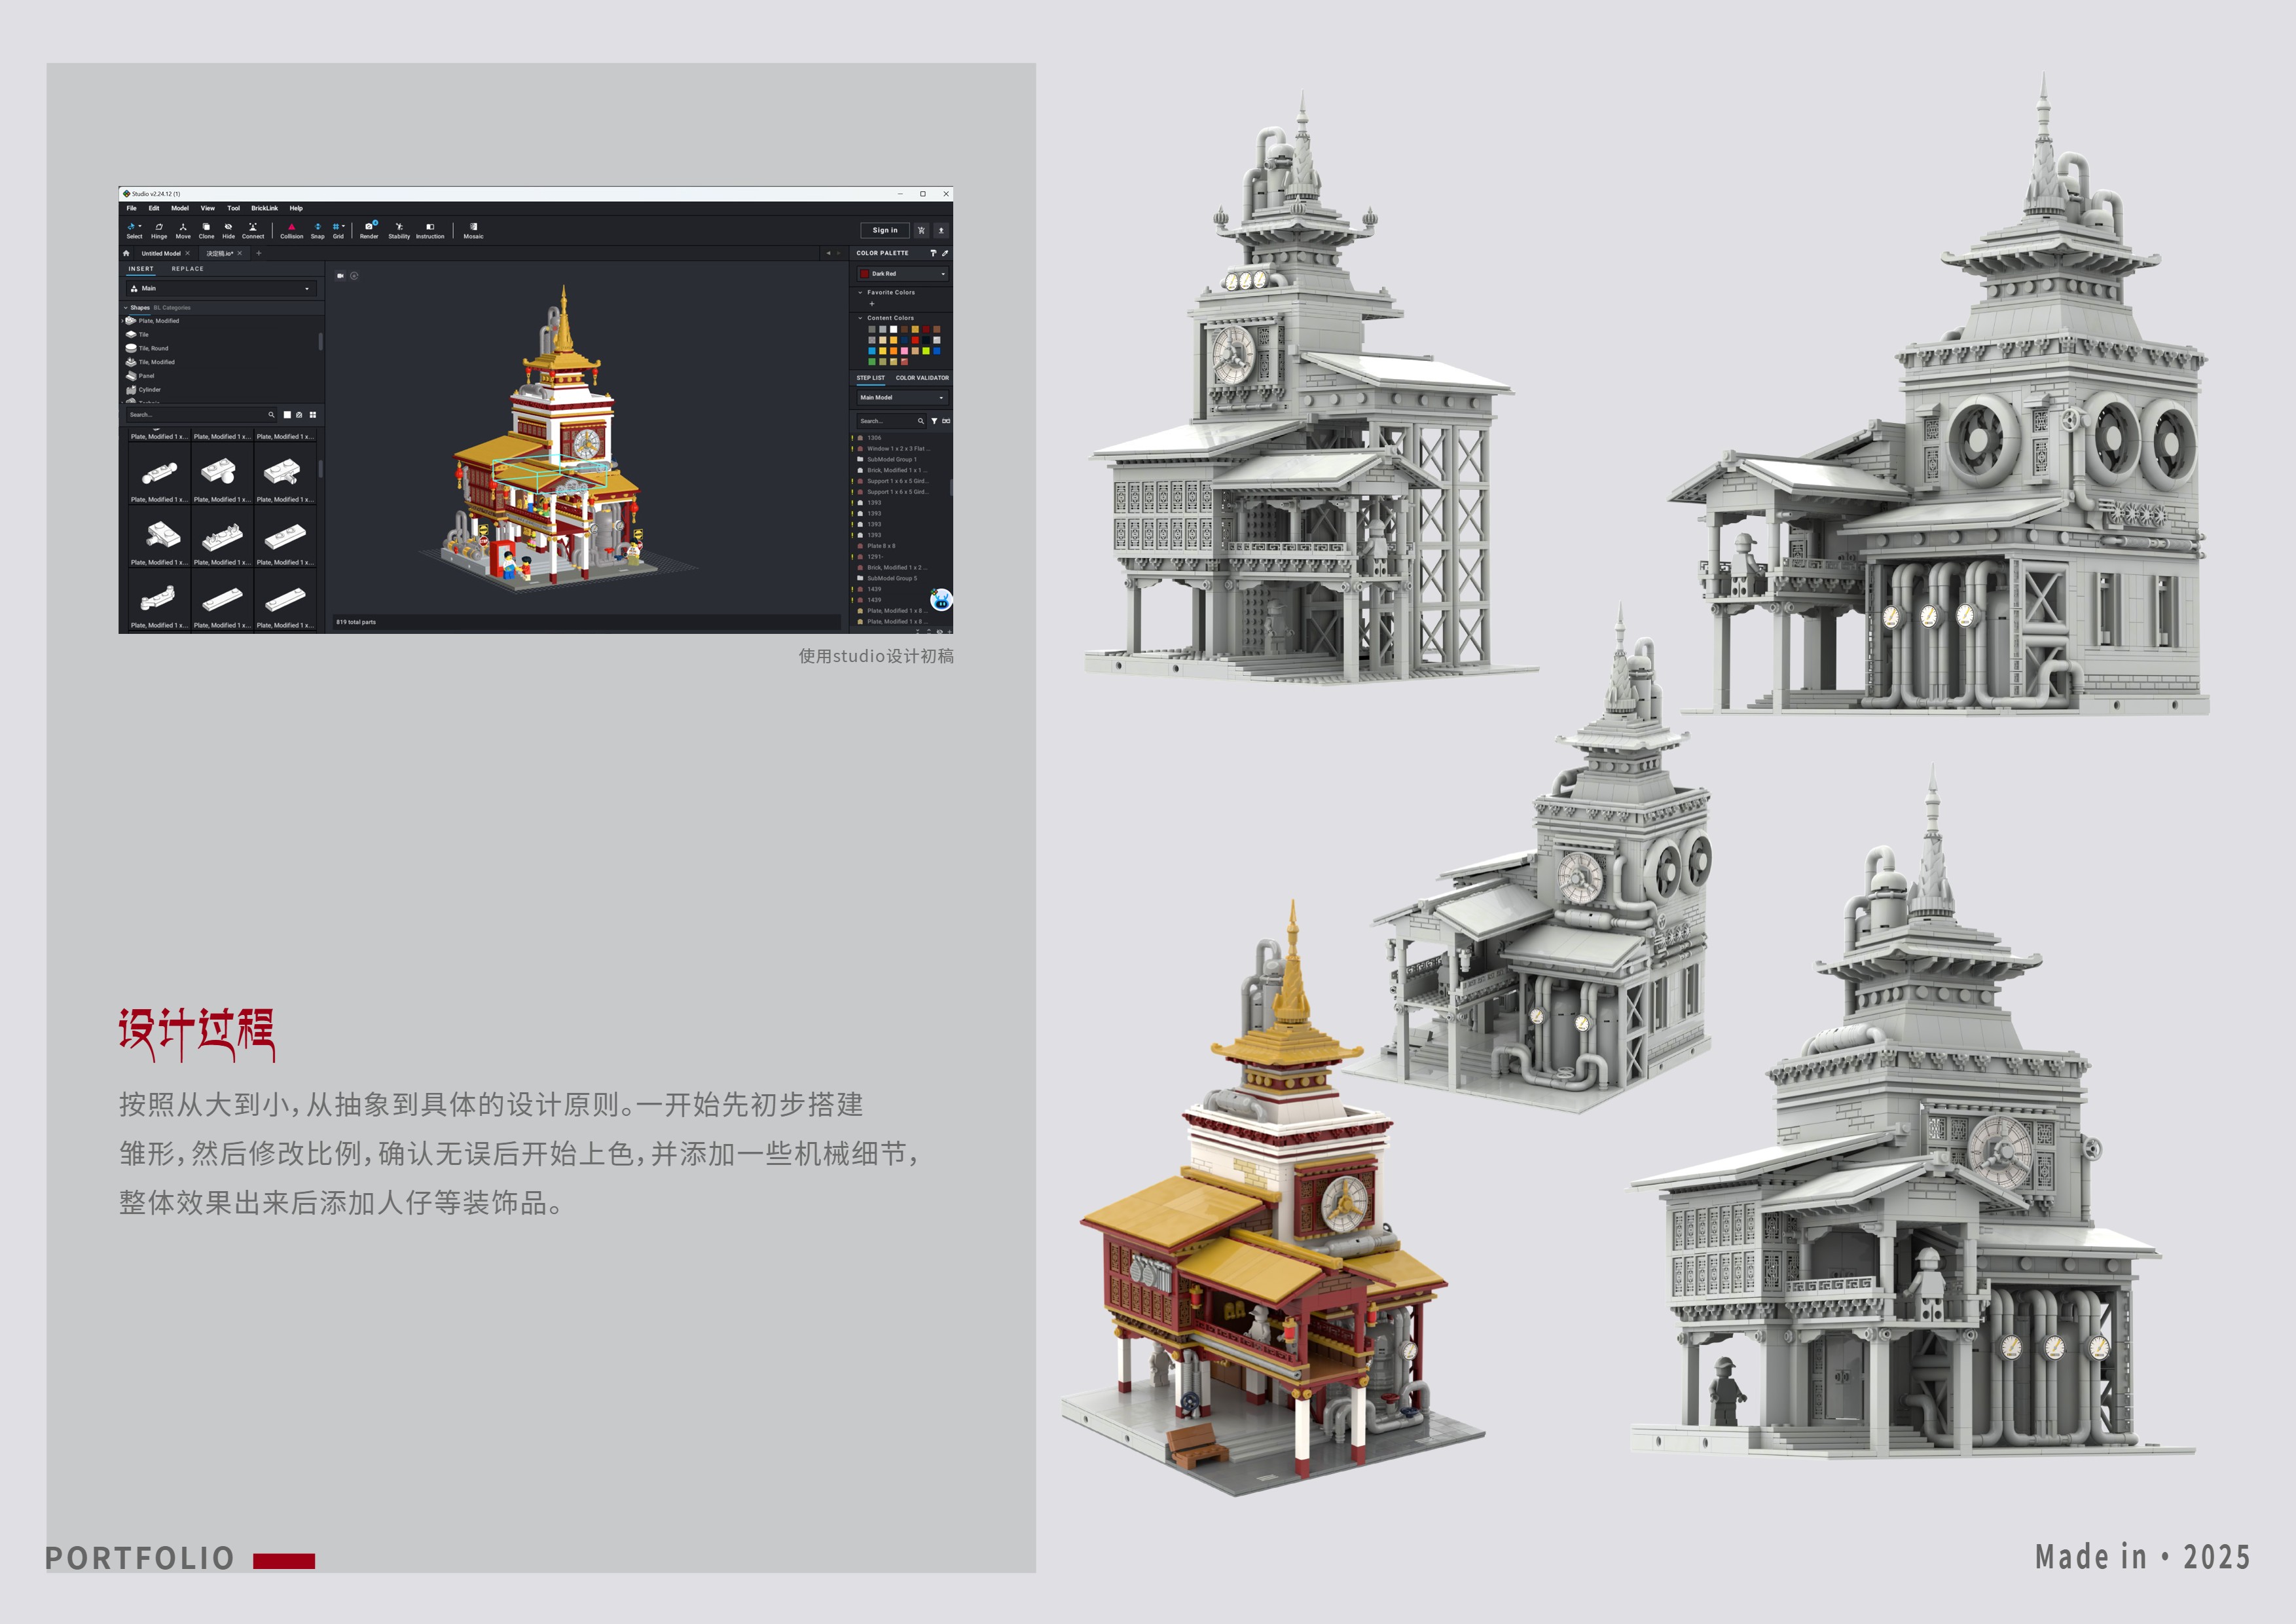Toggle Snap mode
Image resolution: width=2296 pixels, height=1624 pixels.
click(x=318, y=229)
